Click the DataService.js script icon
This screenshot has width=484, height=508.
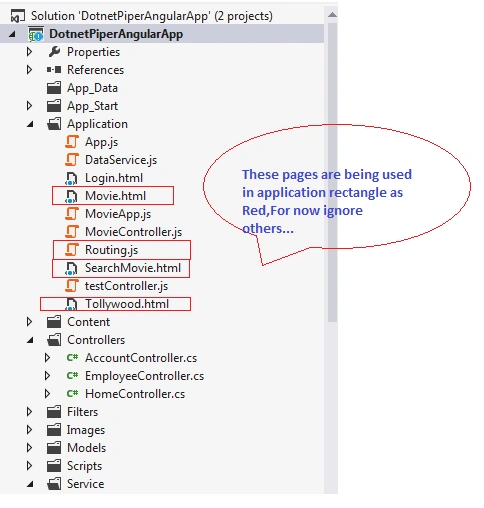[72, 160]
